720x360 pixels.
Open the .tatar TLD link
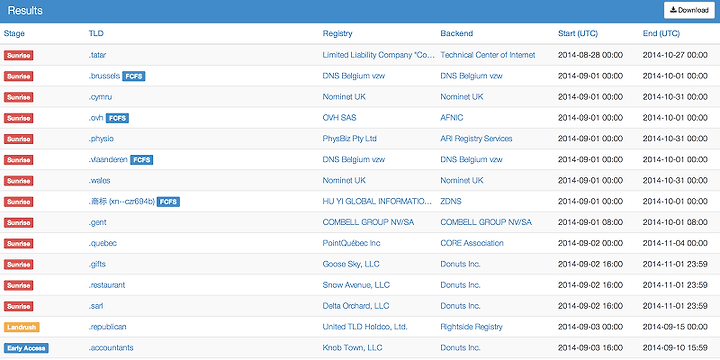[x=97, y=55]
